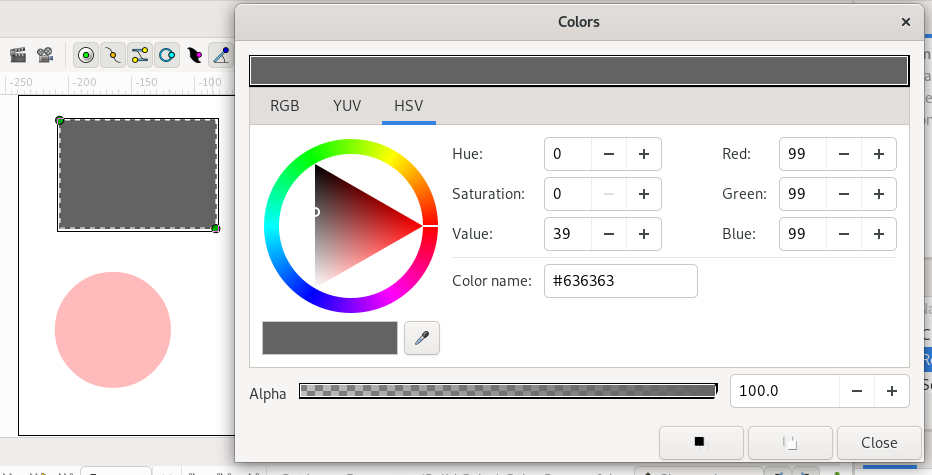
Task: Toggle angle handles with blue dot icon
Action: [222, 55]
